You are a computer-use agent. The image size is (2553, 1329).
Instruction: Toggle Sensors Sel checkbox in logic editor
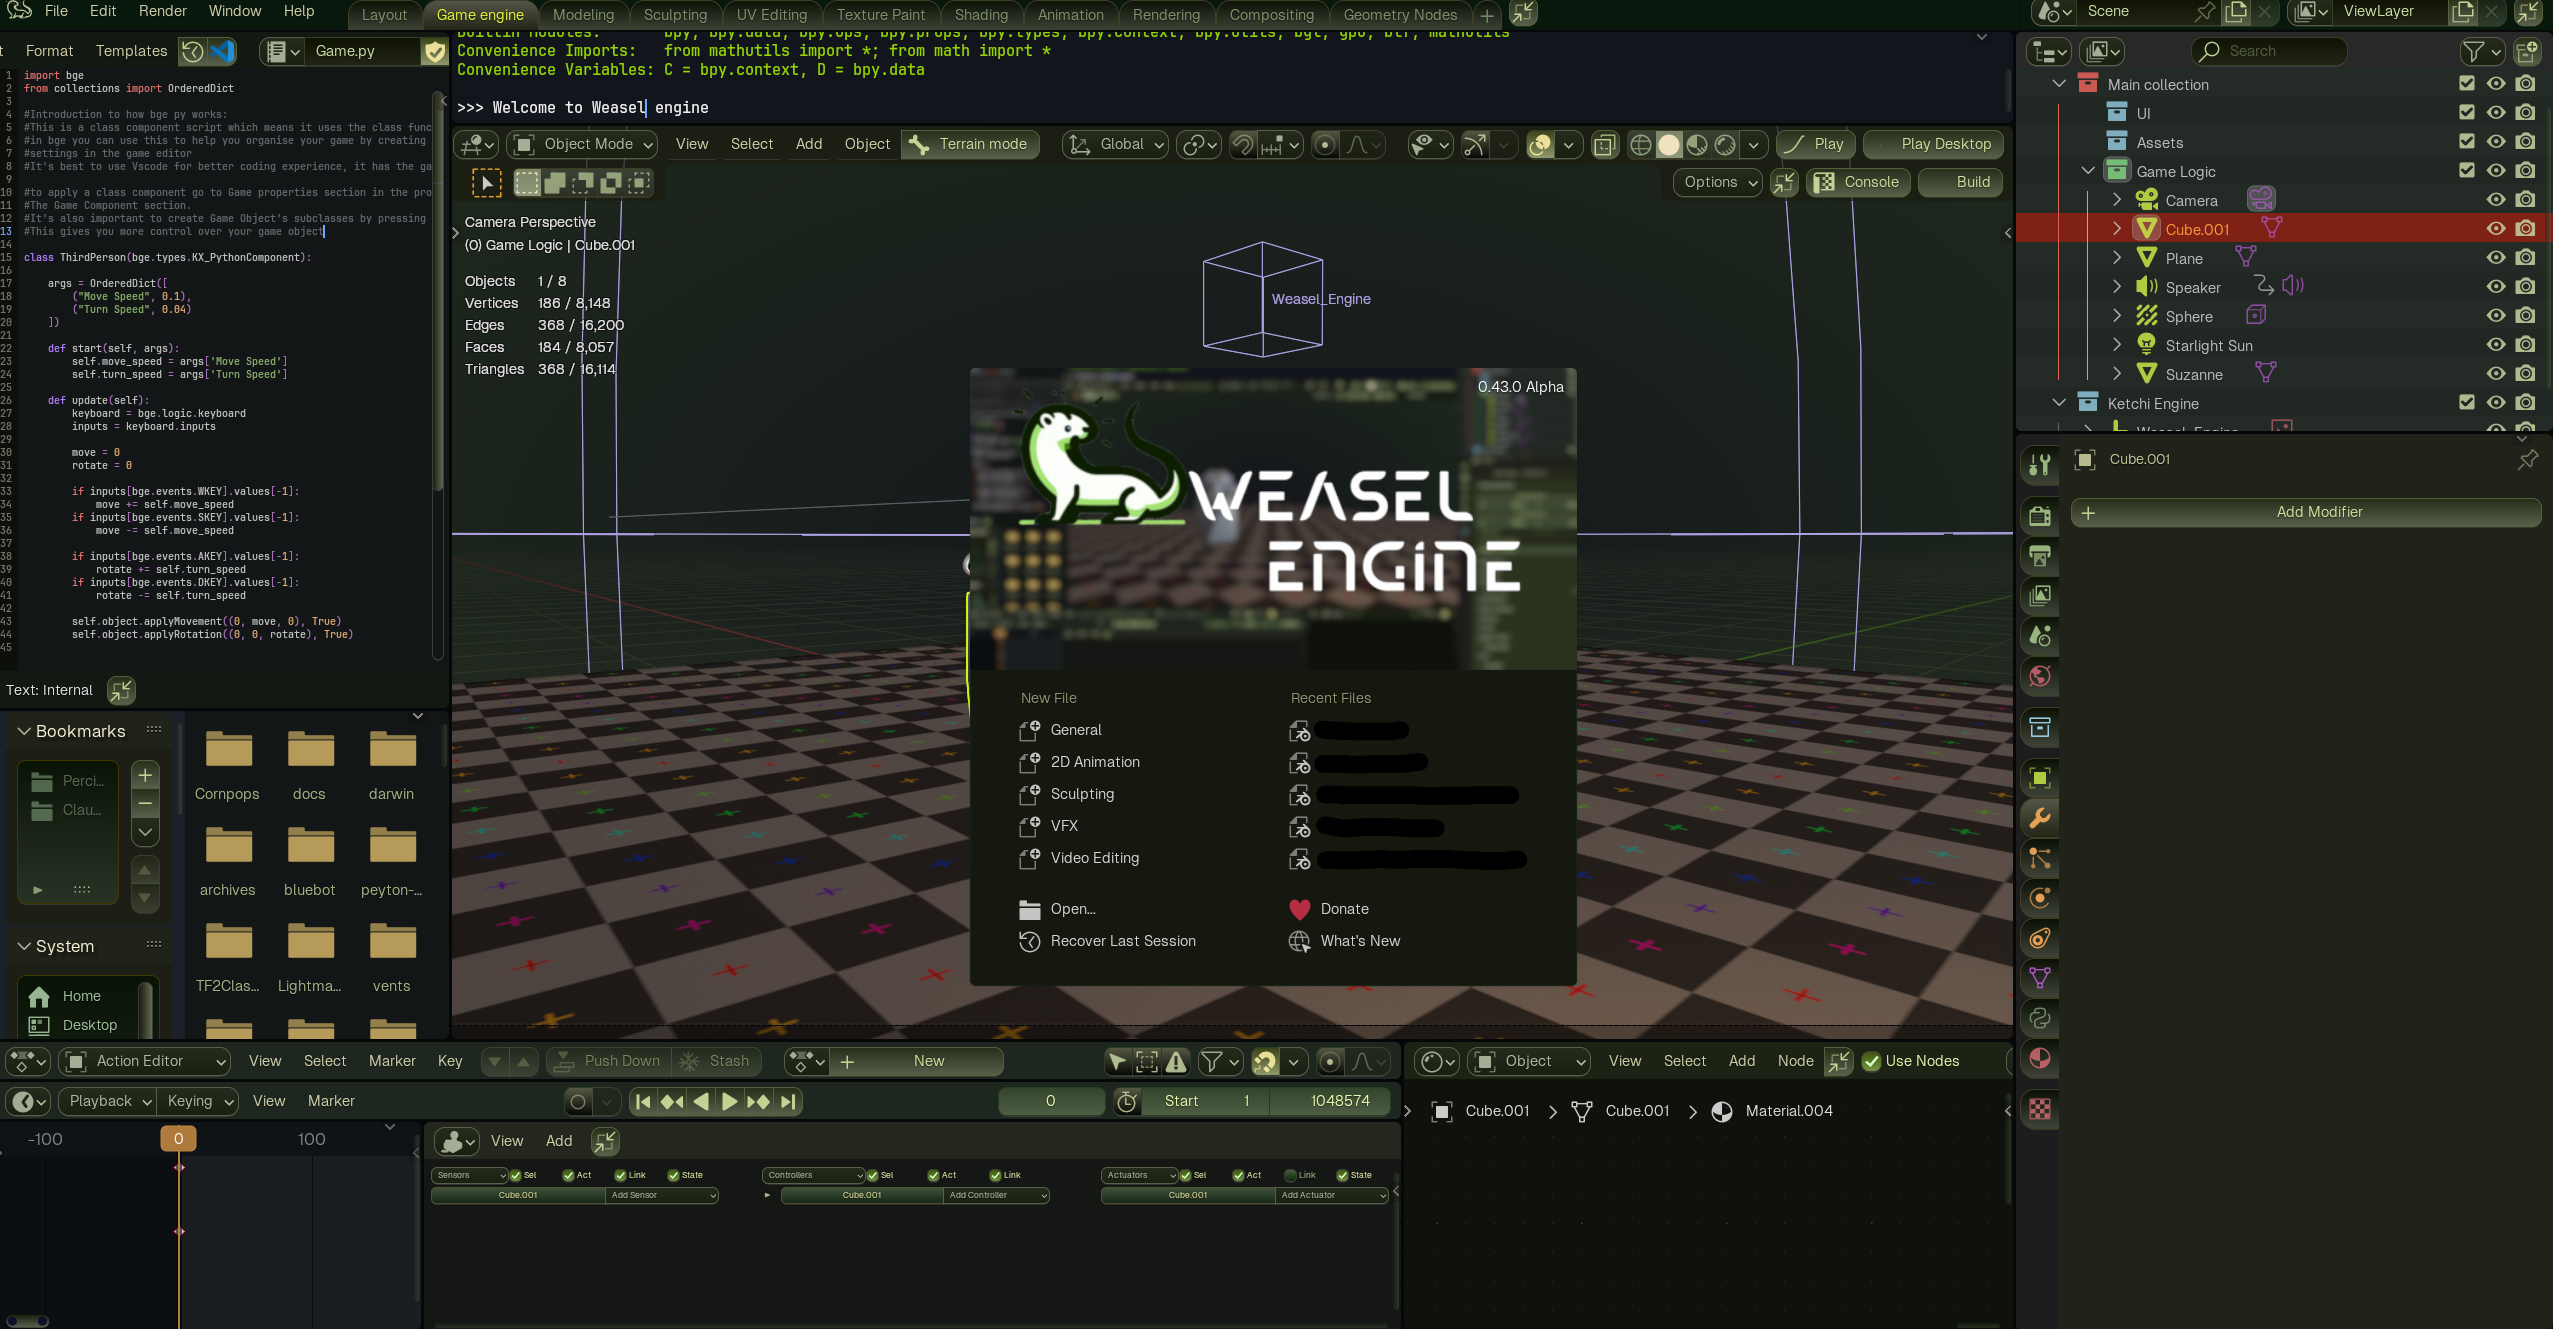pyautogui.click(x=516, y=1175)
